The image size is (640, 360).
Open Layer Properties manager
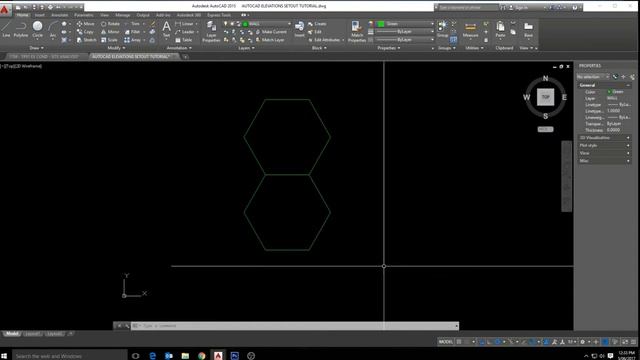(211, 31)
